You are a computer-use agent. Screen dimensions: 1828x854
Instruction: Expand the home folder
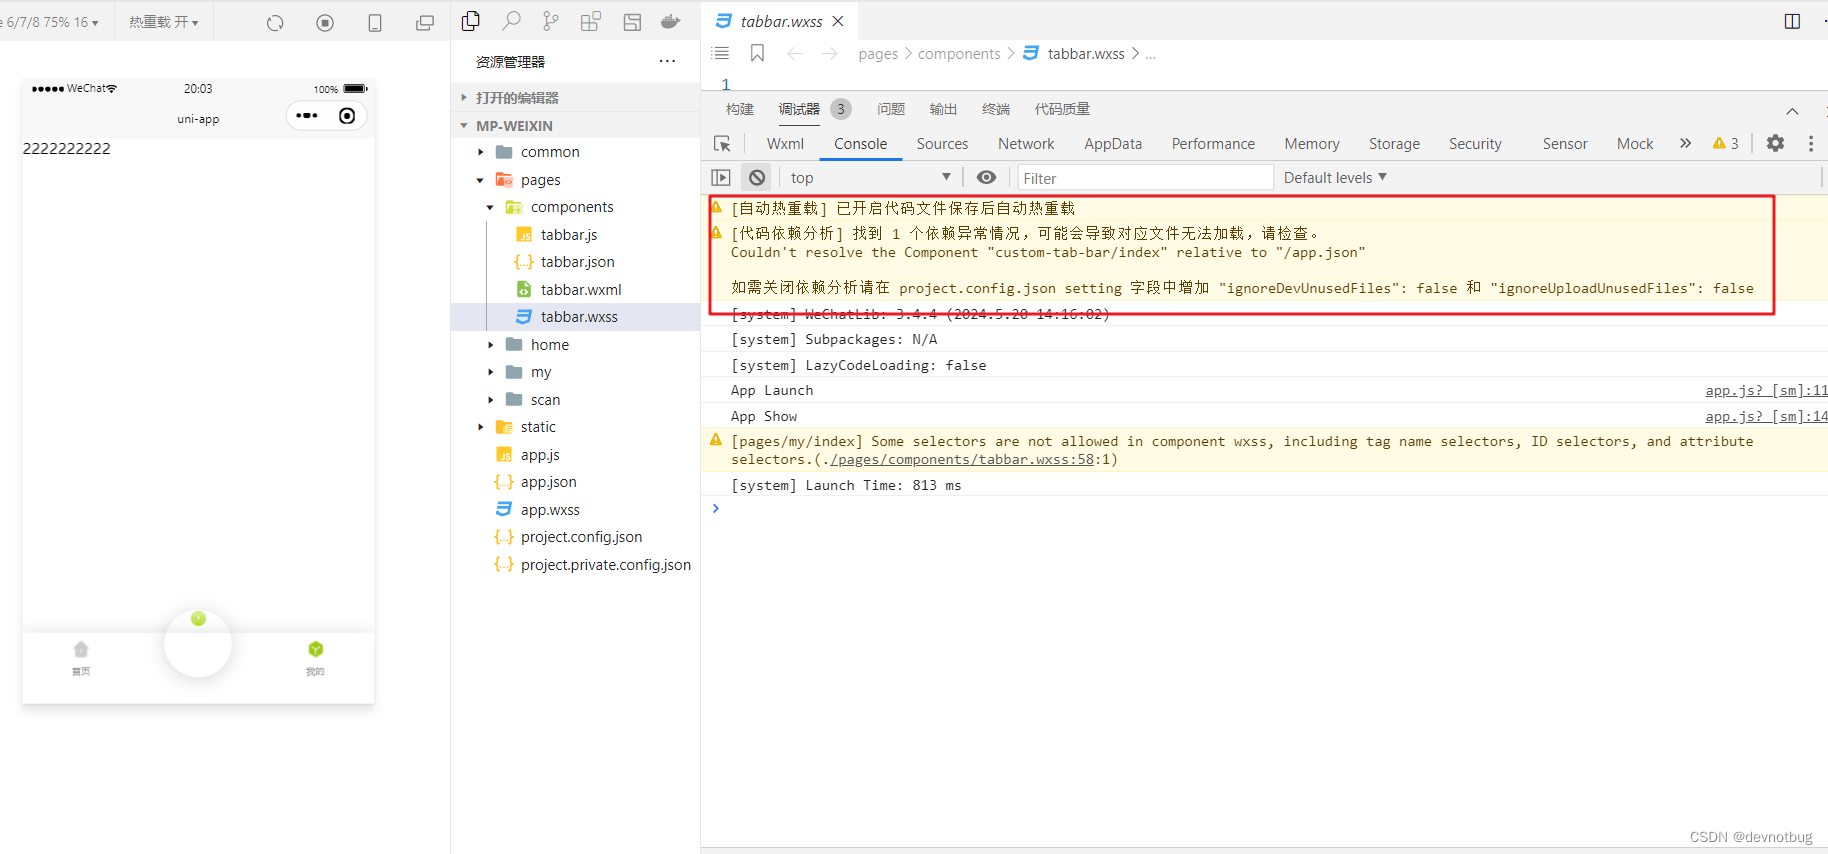(490, 345)
